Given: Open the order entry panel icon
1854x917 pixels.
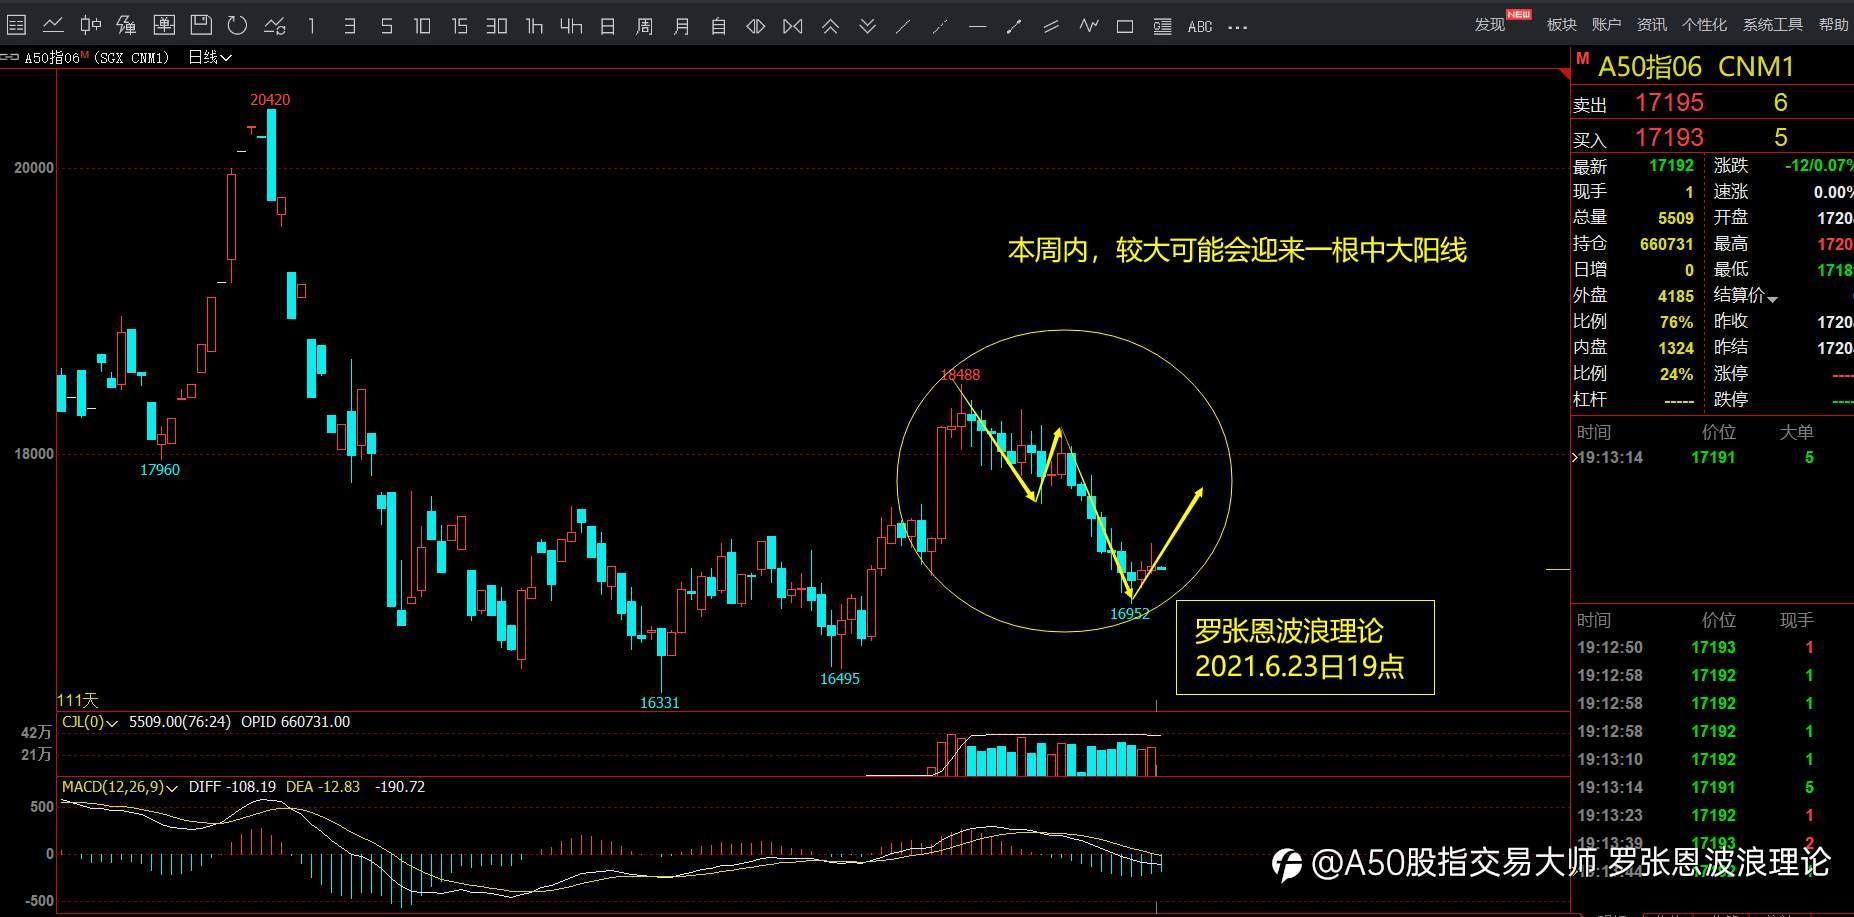Looking at the screenshot, I should (x=164, y=26).
